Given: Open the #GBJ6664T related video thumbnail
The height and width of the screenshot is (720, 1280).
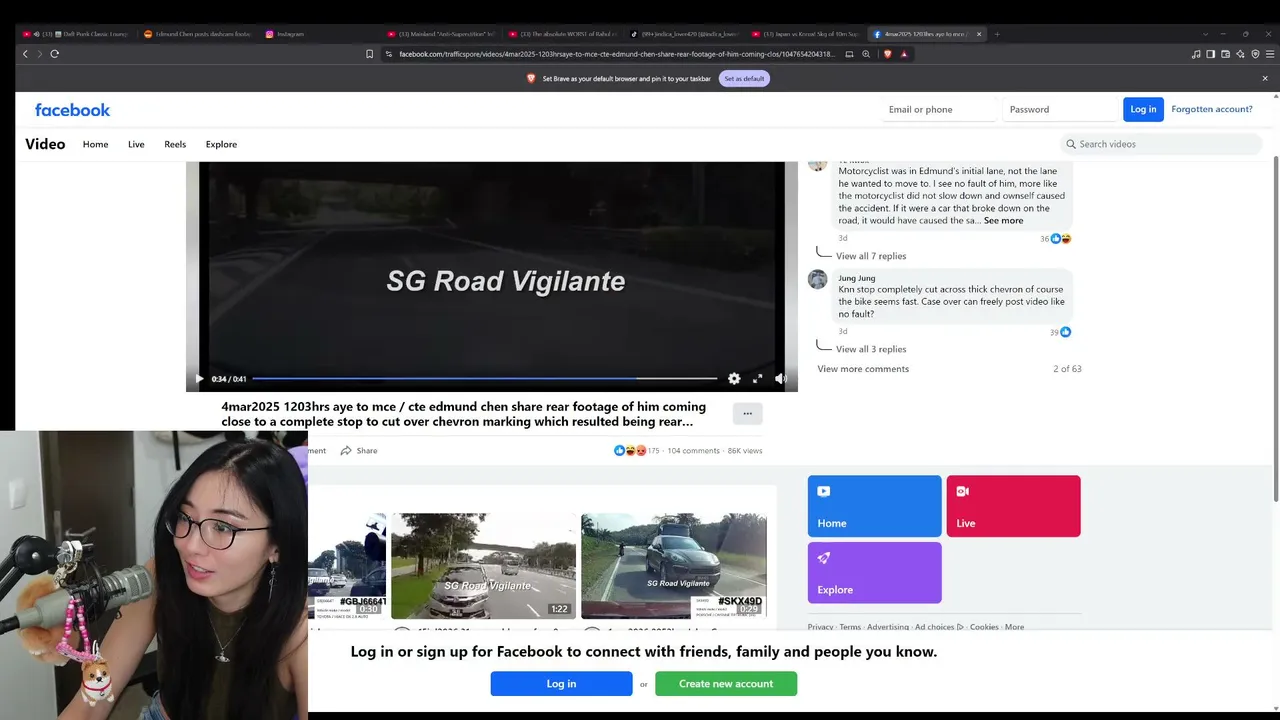Looking at the screenshot, I should (347, 566).
